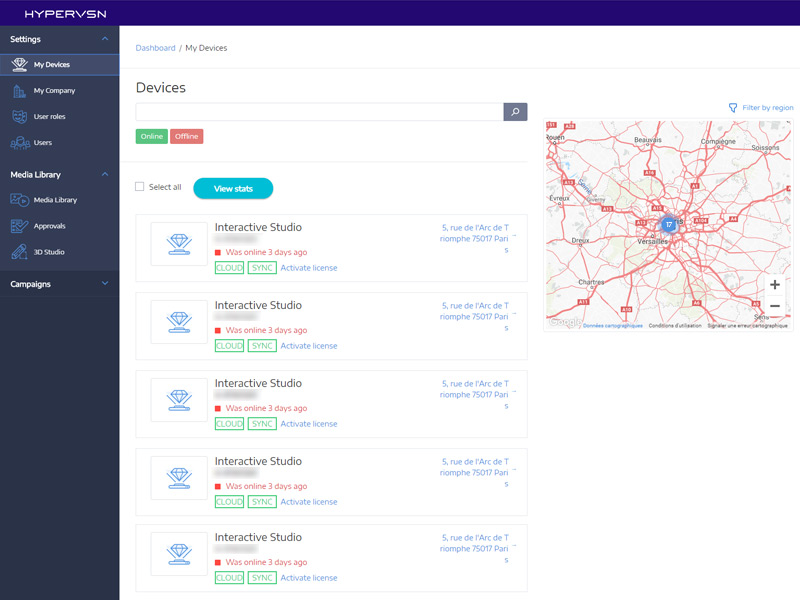Image resolution: width=800 pixels, height=600 pixels.
Task: Open address link of fourth device
Action: (474, 473)
